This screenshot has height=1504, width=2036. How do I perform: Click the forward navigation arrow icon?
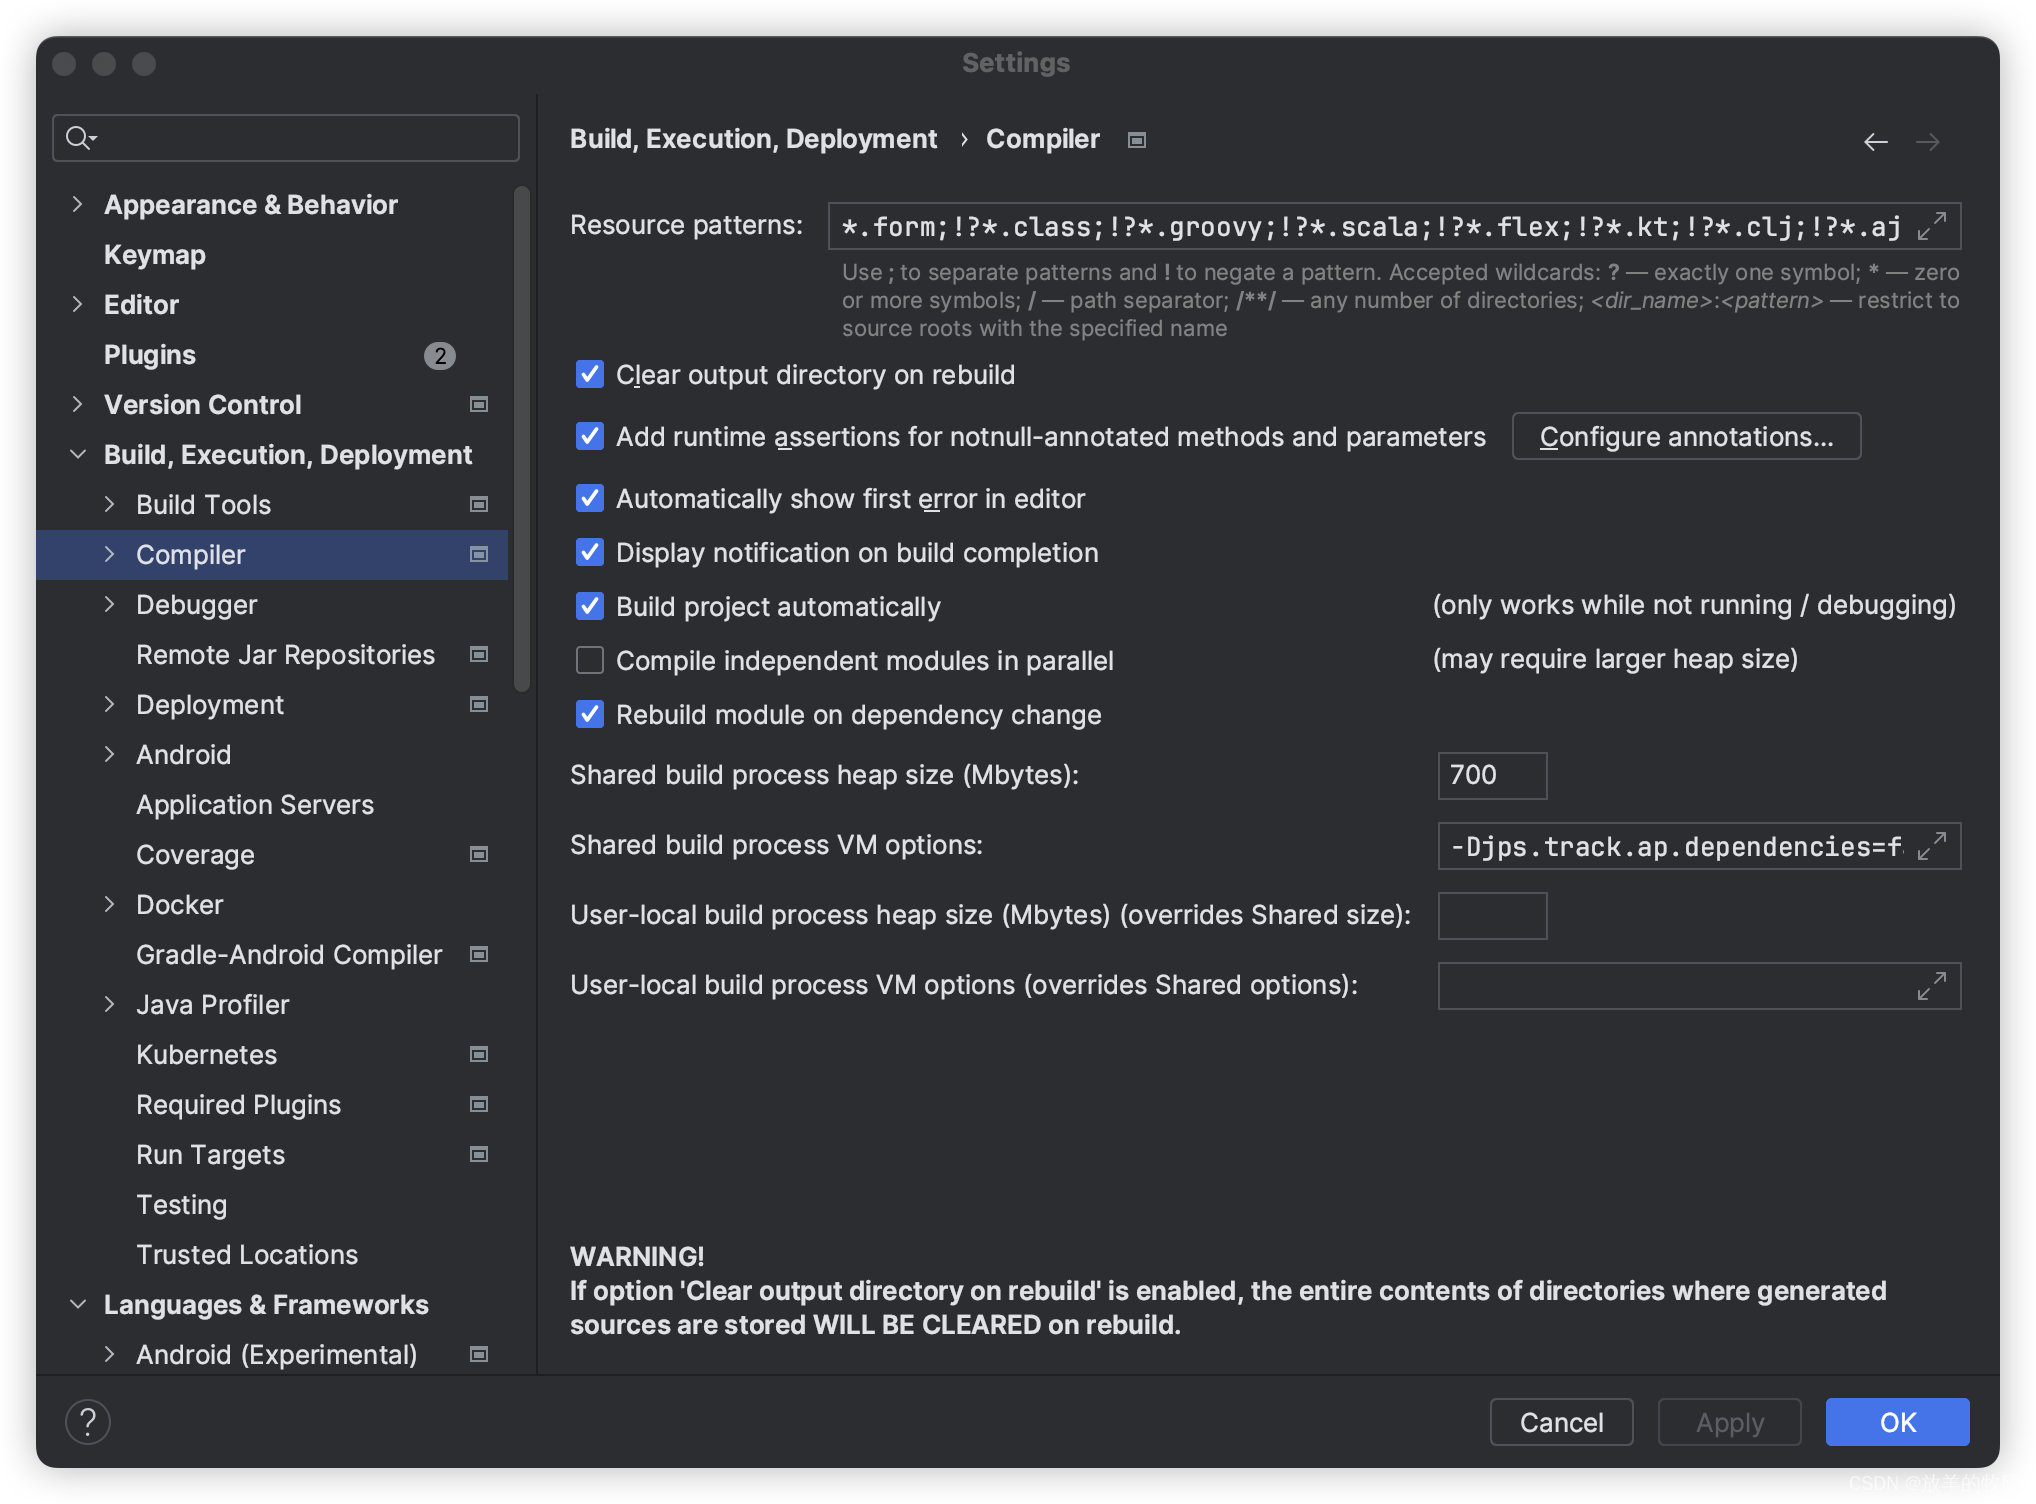1930,141
